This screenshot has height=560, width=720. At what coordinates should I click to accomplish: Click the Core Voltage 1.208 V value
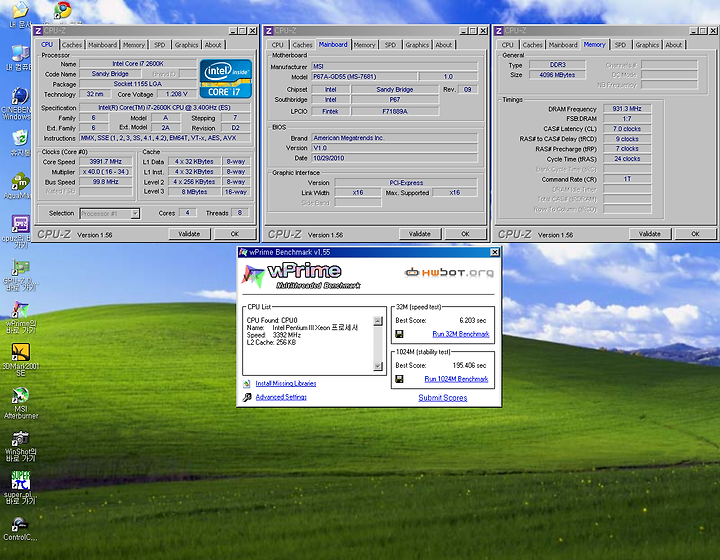point(176,94)
